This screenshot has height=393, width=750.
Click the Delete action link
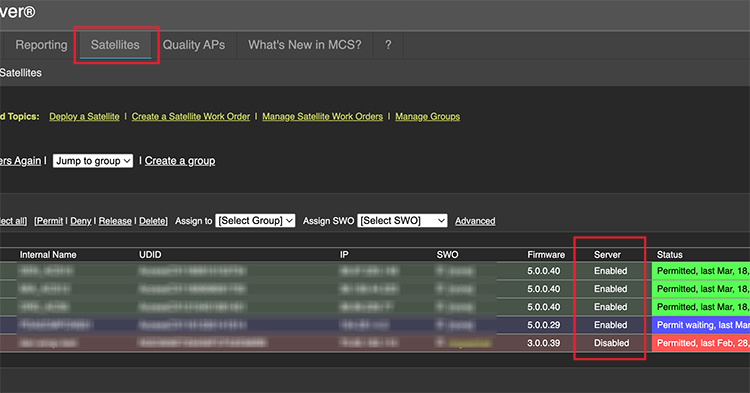click(152, 221)
